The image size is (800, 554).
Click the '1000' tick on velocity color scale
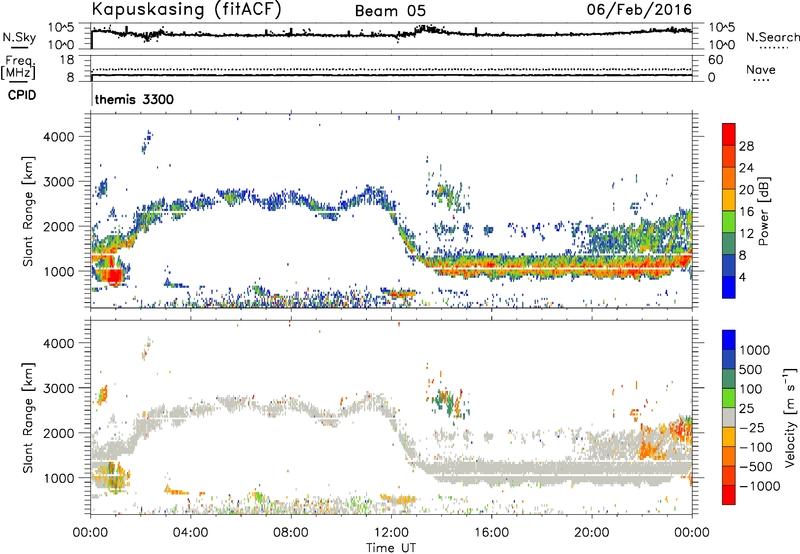[x=755, y=350]
